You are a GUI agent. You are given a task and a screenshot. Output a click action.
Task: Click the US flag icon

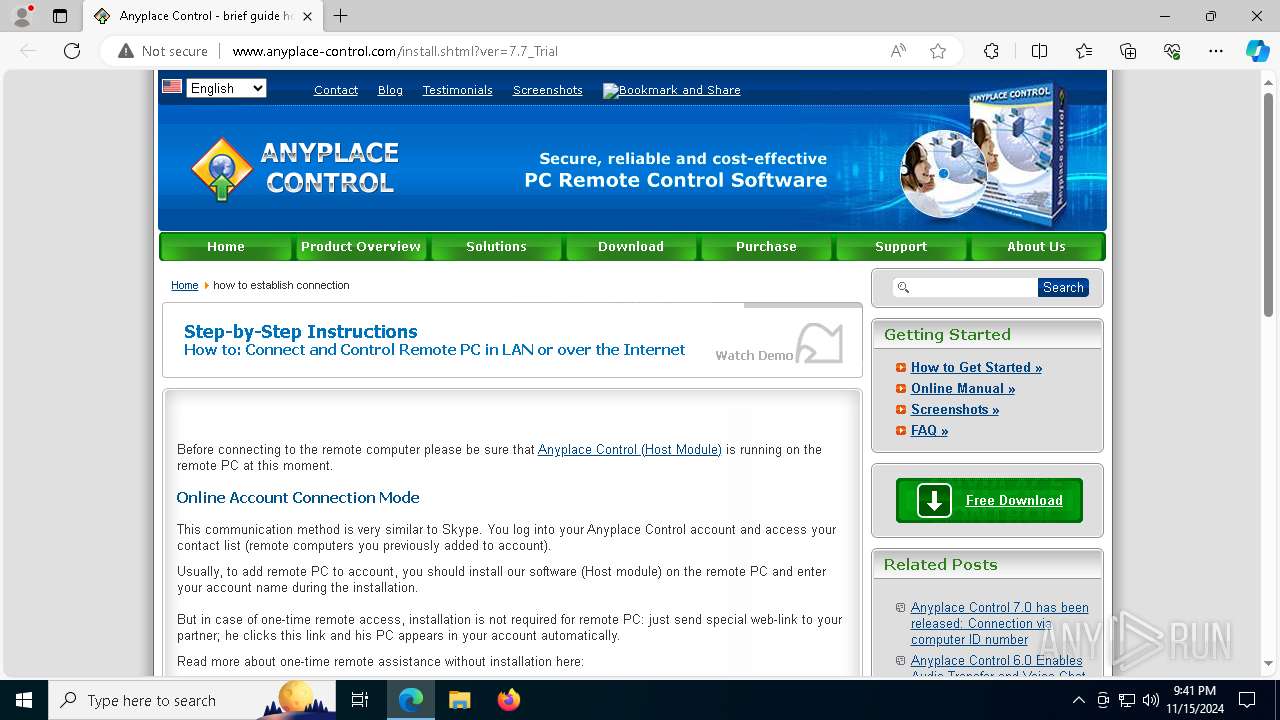[x=172, y=87]
